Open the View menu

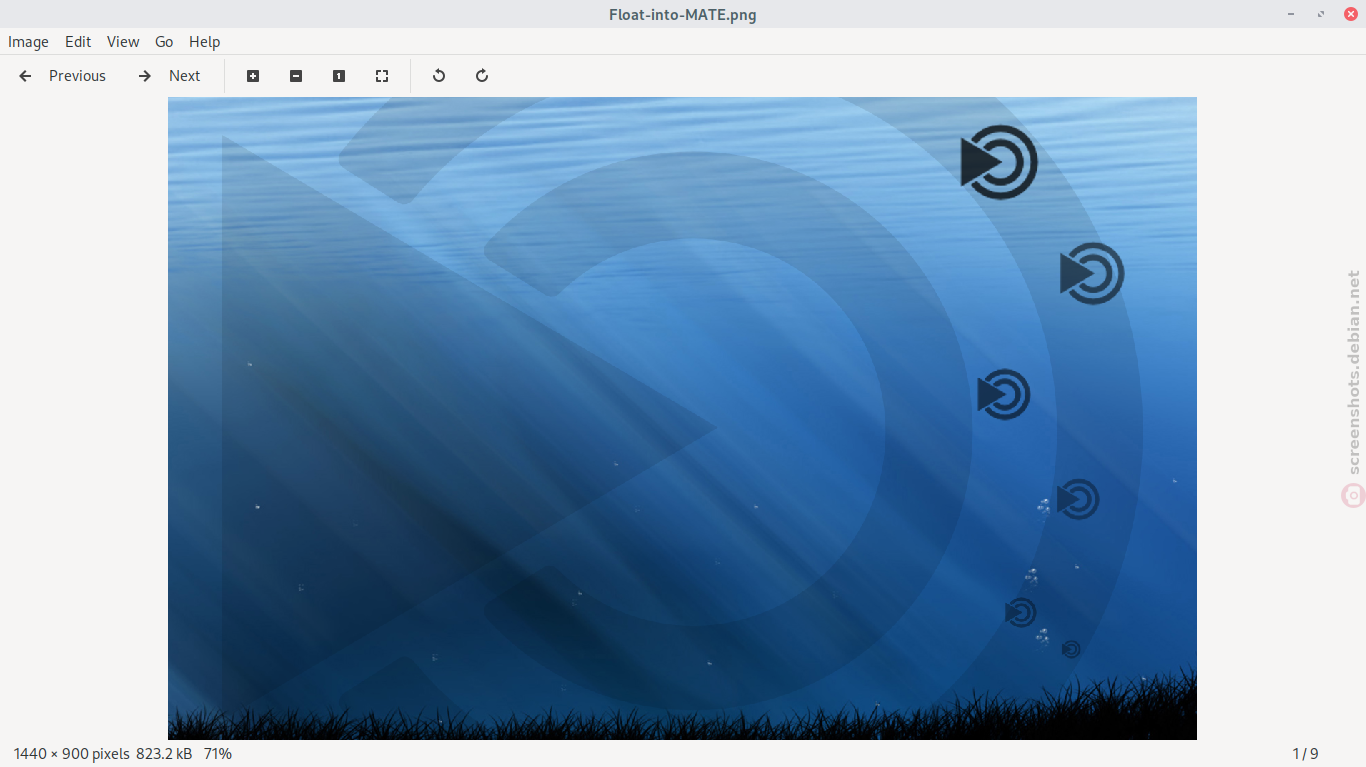pos(123,42)
